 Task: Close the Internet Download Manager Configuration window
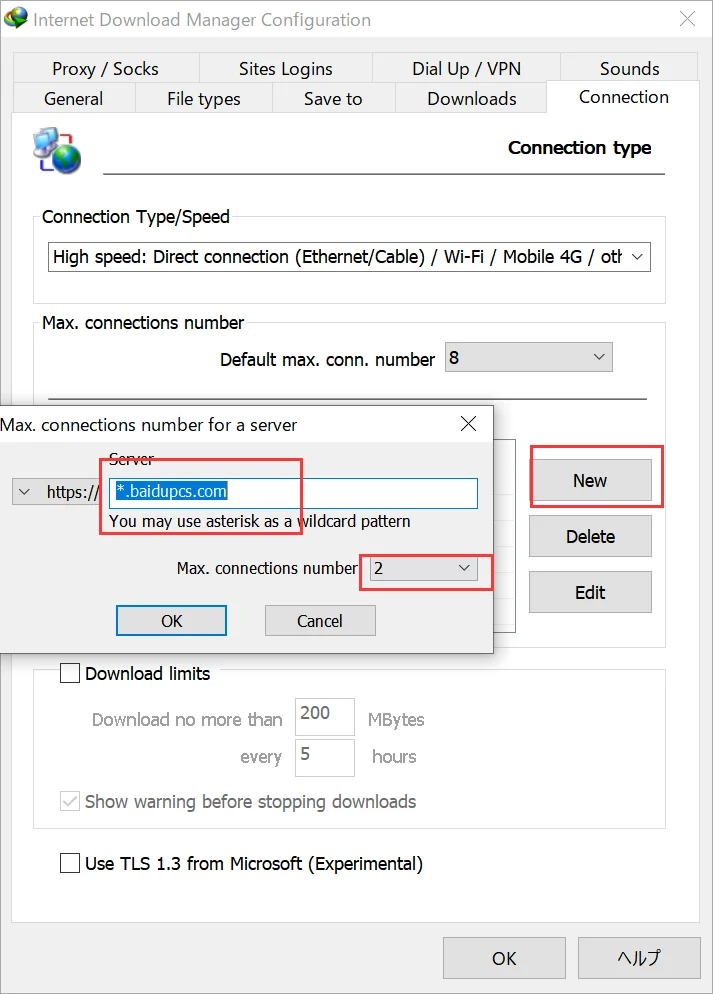pyautogui.click(x=687, y=19)
